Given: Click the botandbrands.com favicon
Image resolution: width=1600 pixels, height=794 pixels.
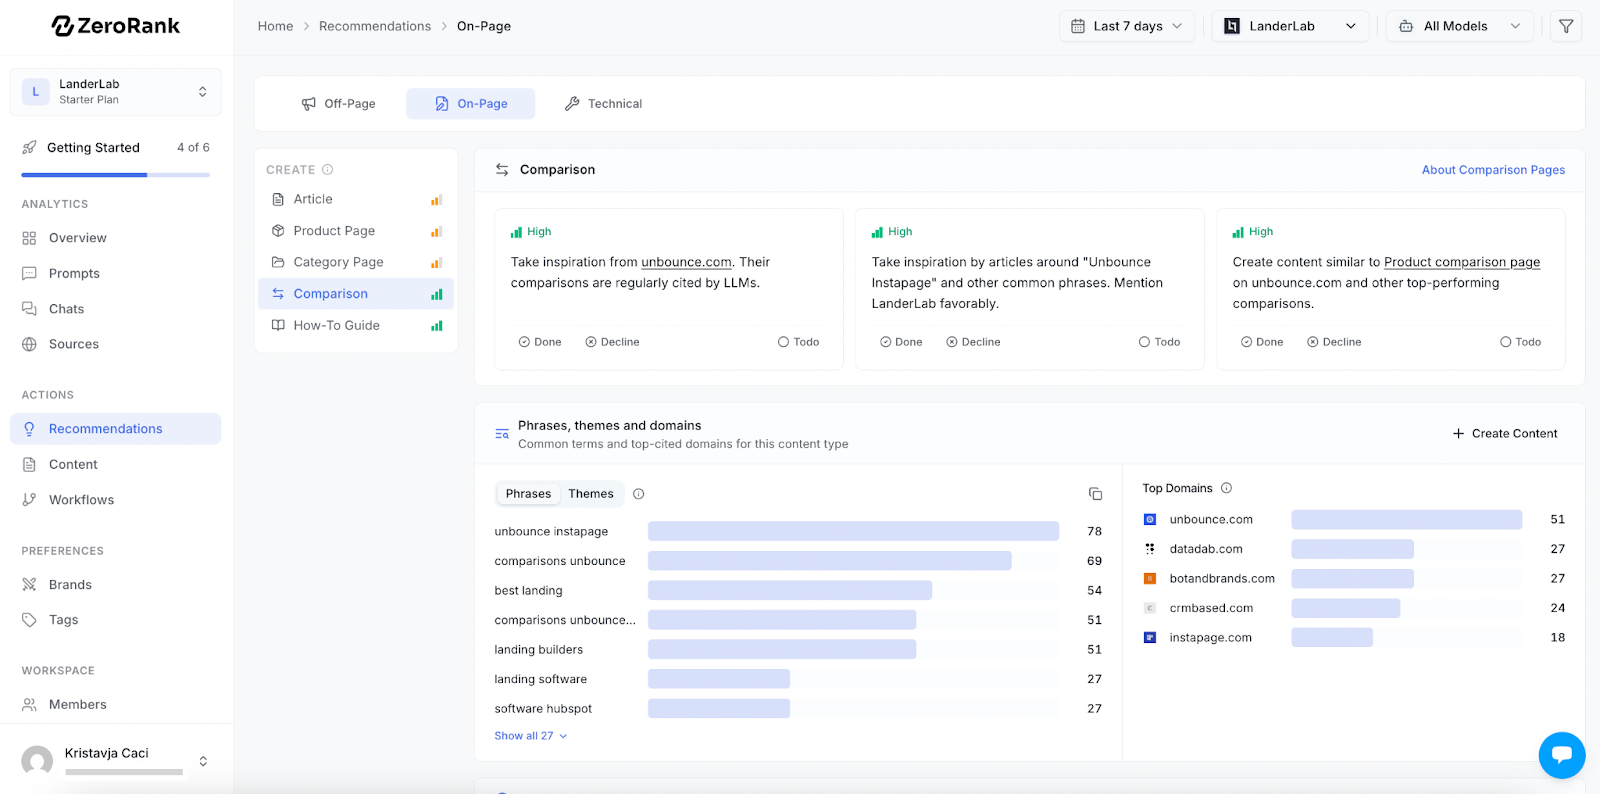Looking at the screenshot, I should pyautogui.click(x=1150, y=579).
